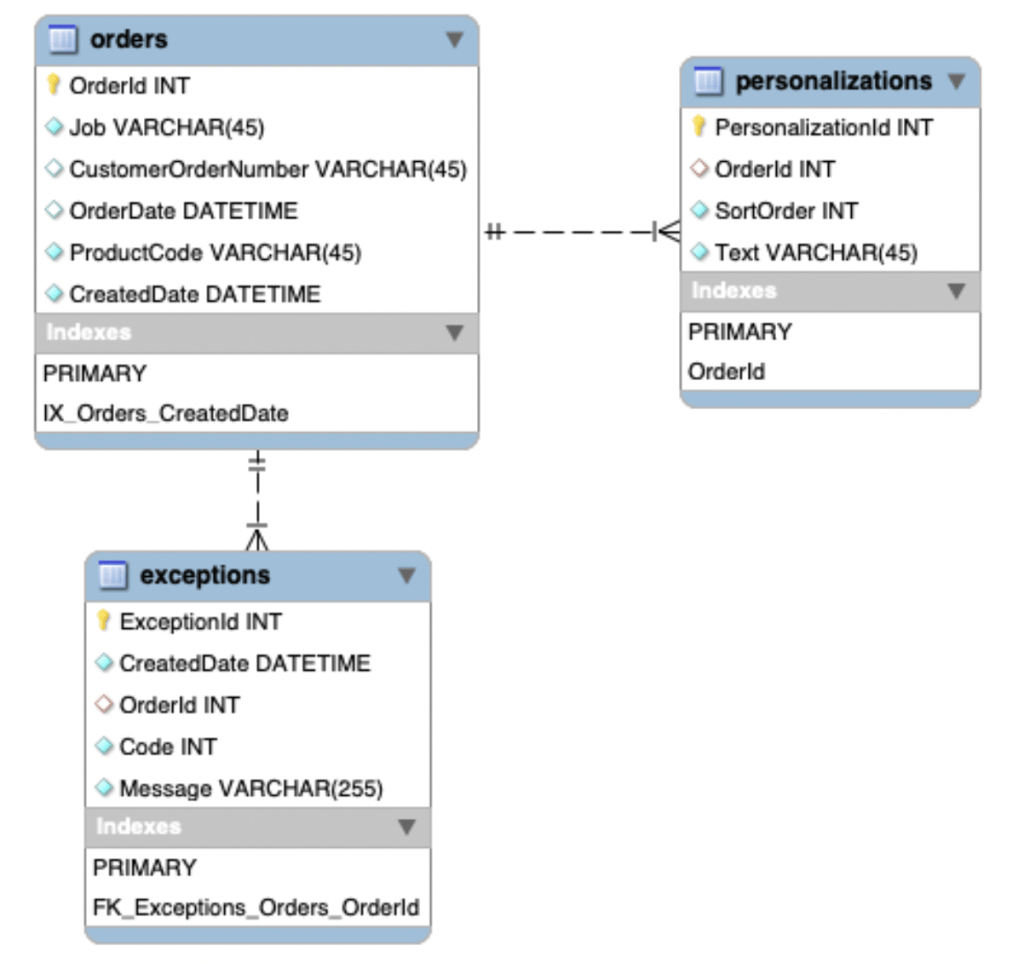Select the Message VARCHAR(255) column
This screenshot has width=1024, height=963.
pyautogui.click(x=257, y=789)
